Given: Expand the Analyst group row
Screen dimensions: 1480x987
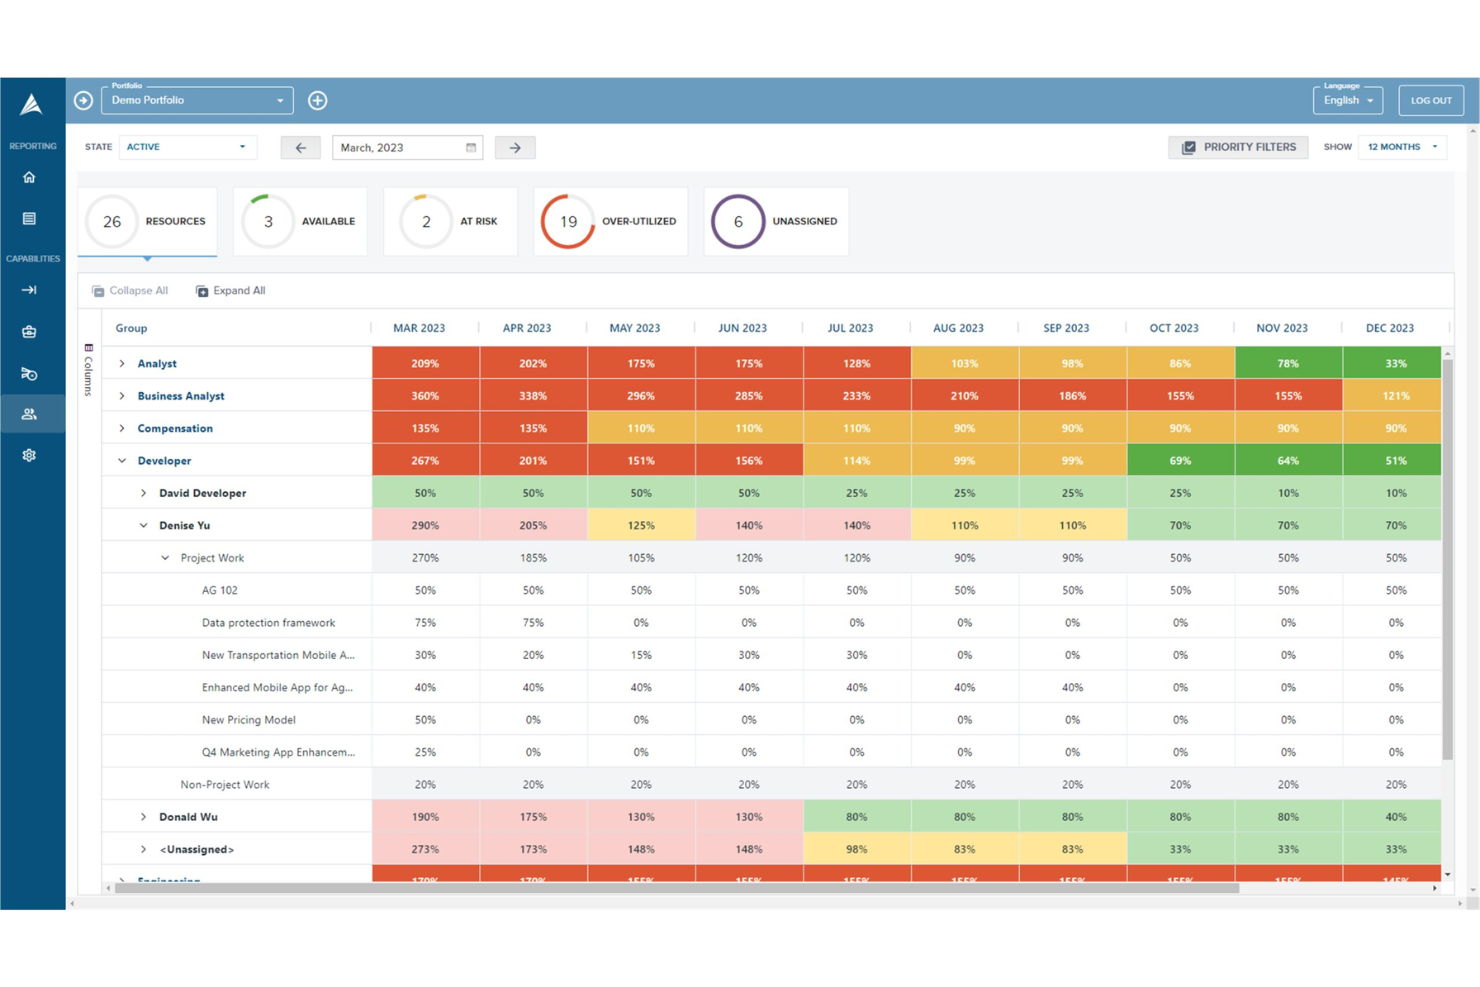Looking at the screenshot, I should (123, 363).
